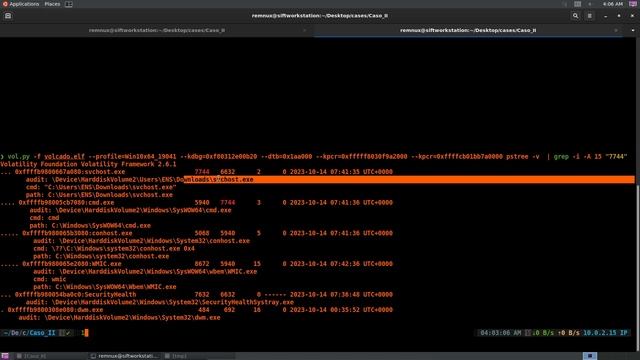Open the terminal hamburger menu

[x=589, y=16]
